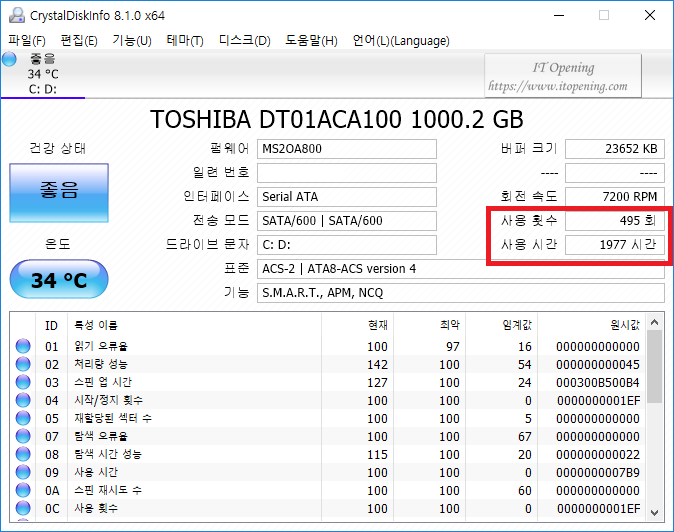Open the 도움말(H) menu

coord(311,41)
